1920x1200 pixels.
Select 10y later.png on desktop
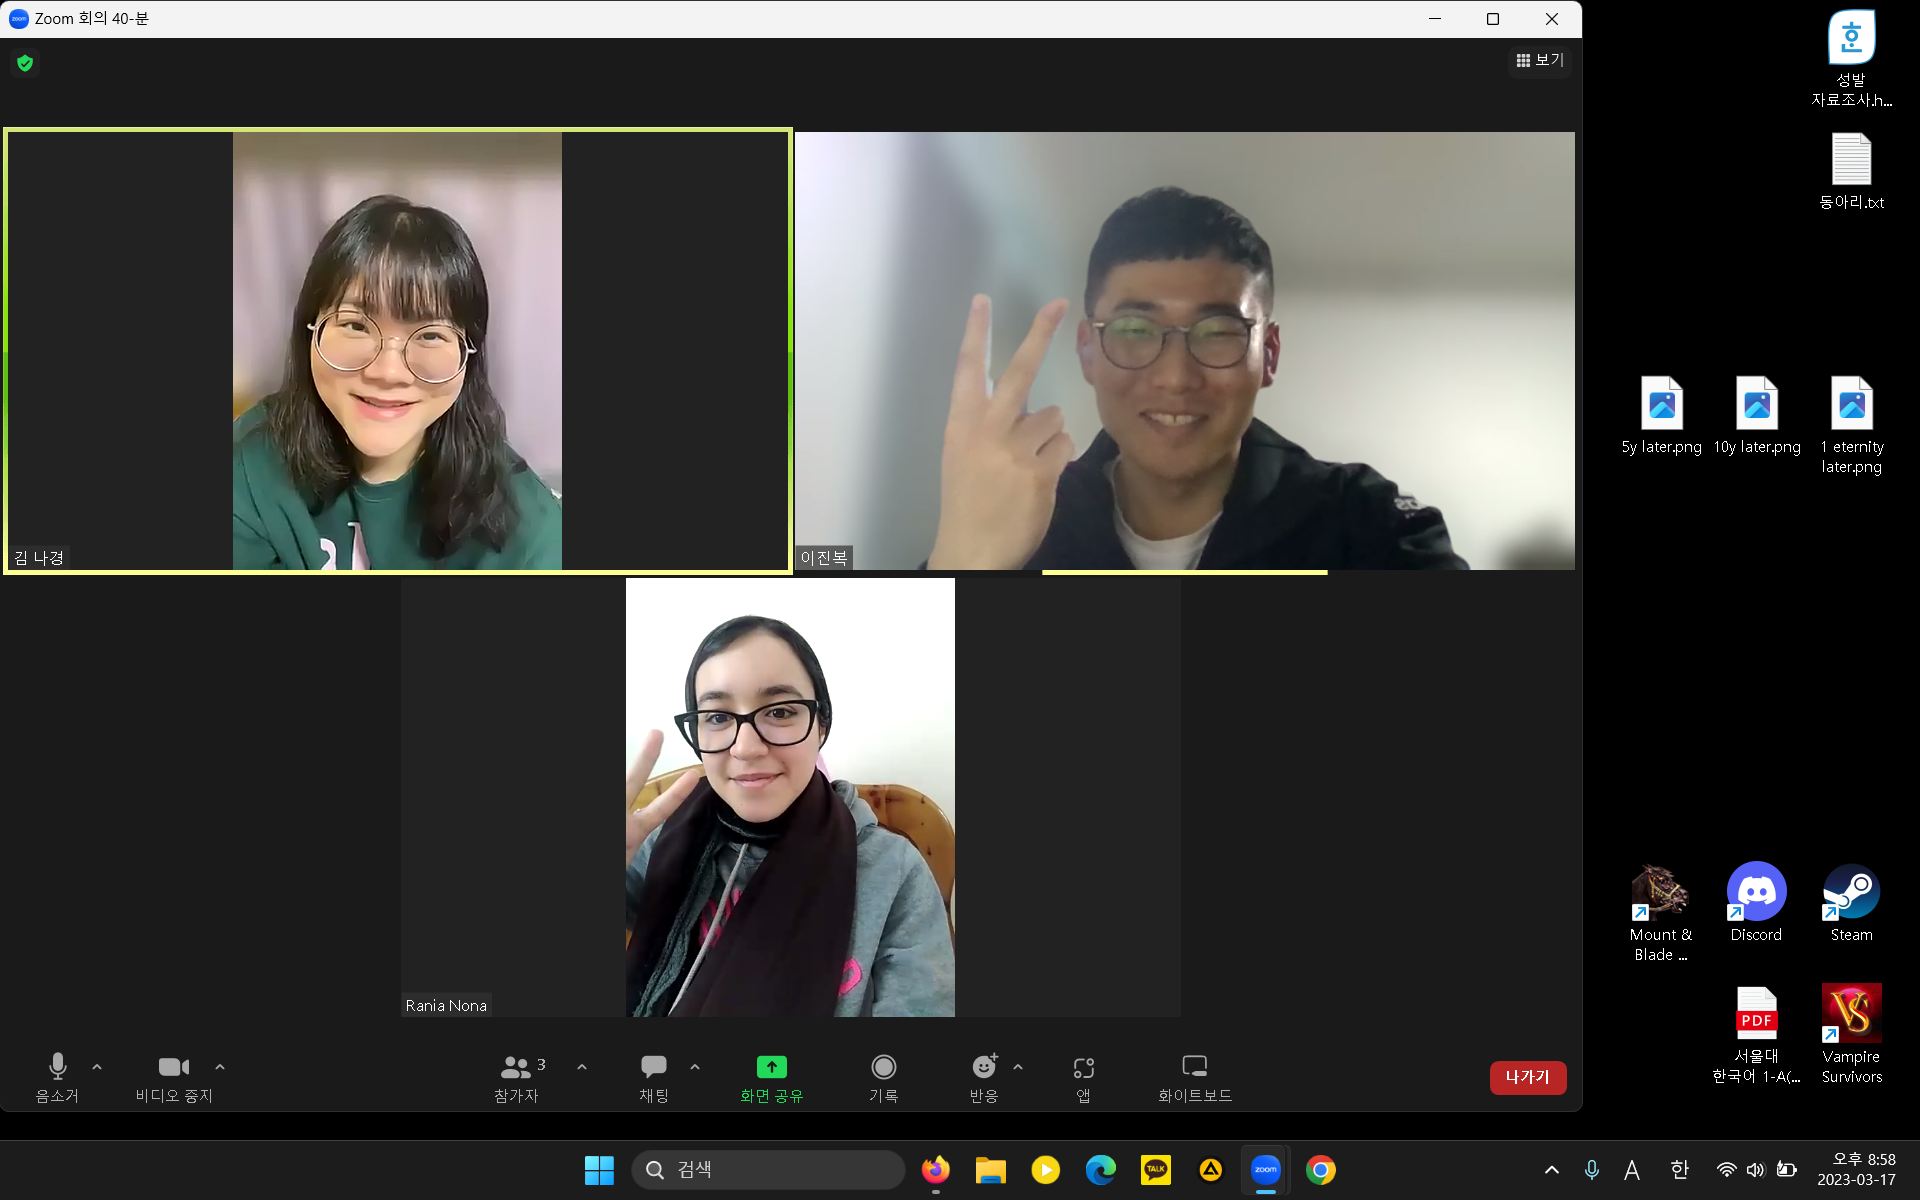1757,415
